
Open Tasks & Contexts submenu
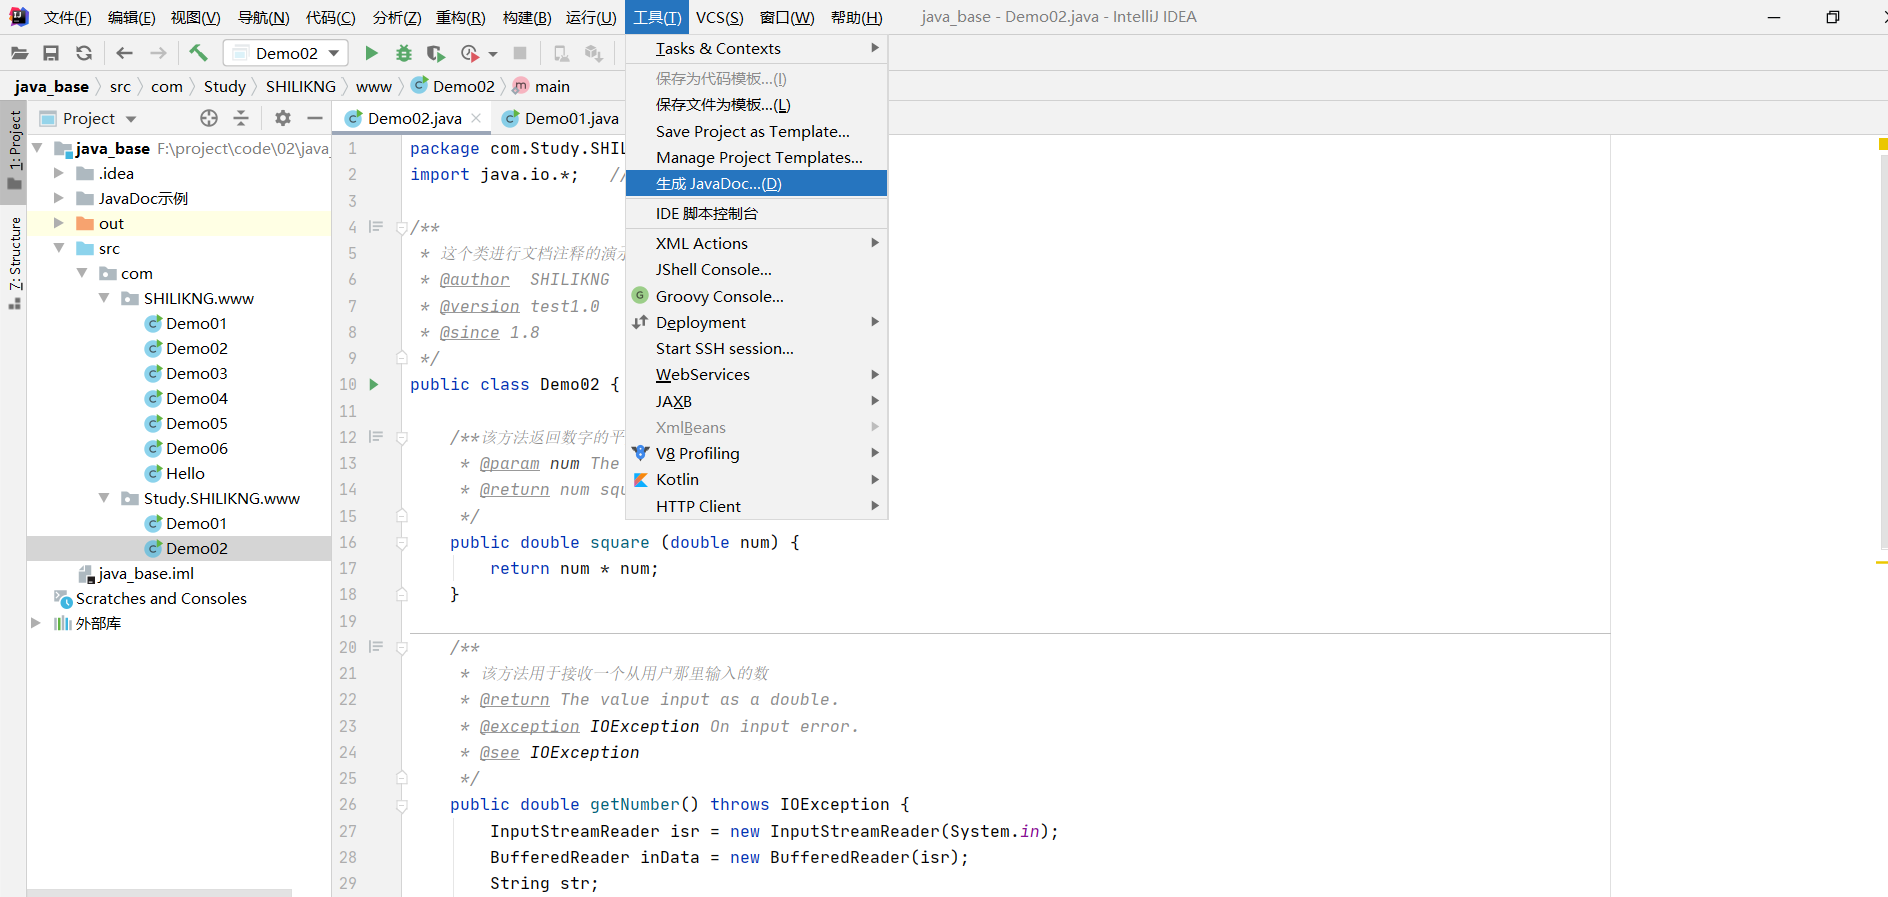click(756, 48)
